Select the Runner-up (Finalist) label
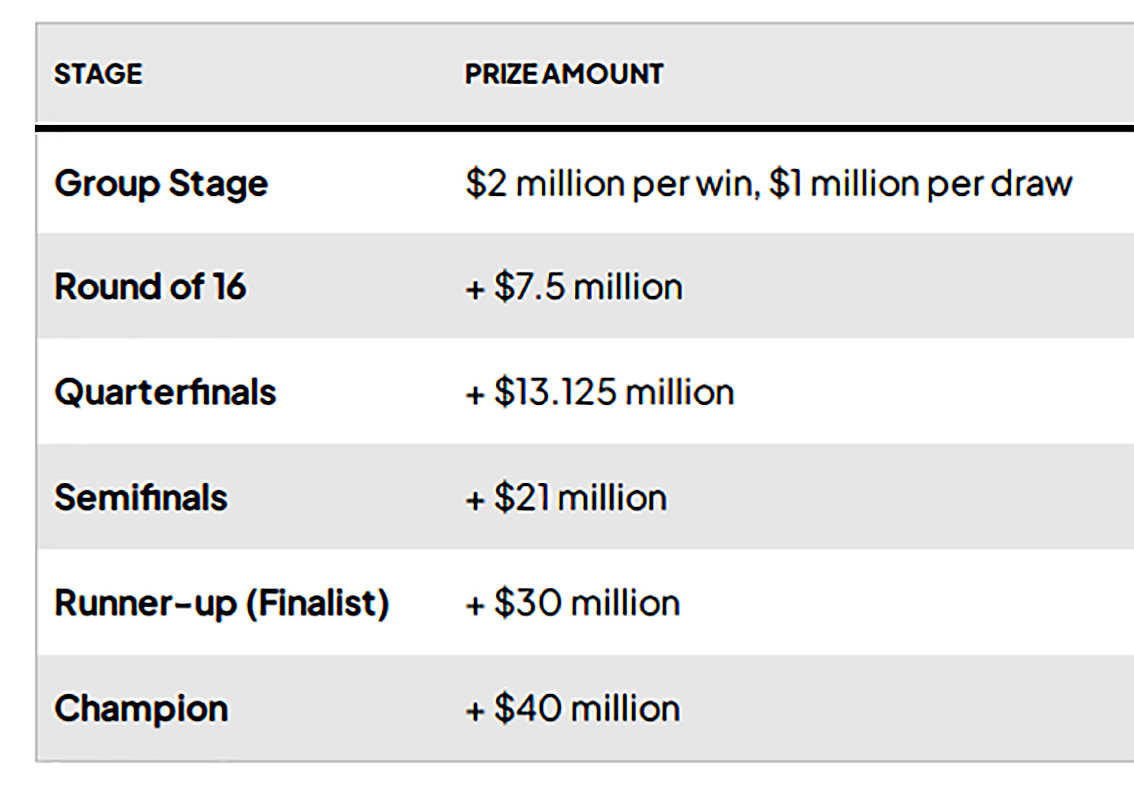1134x811 pixels. (221, 603)
